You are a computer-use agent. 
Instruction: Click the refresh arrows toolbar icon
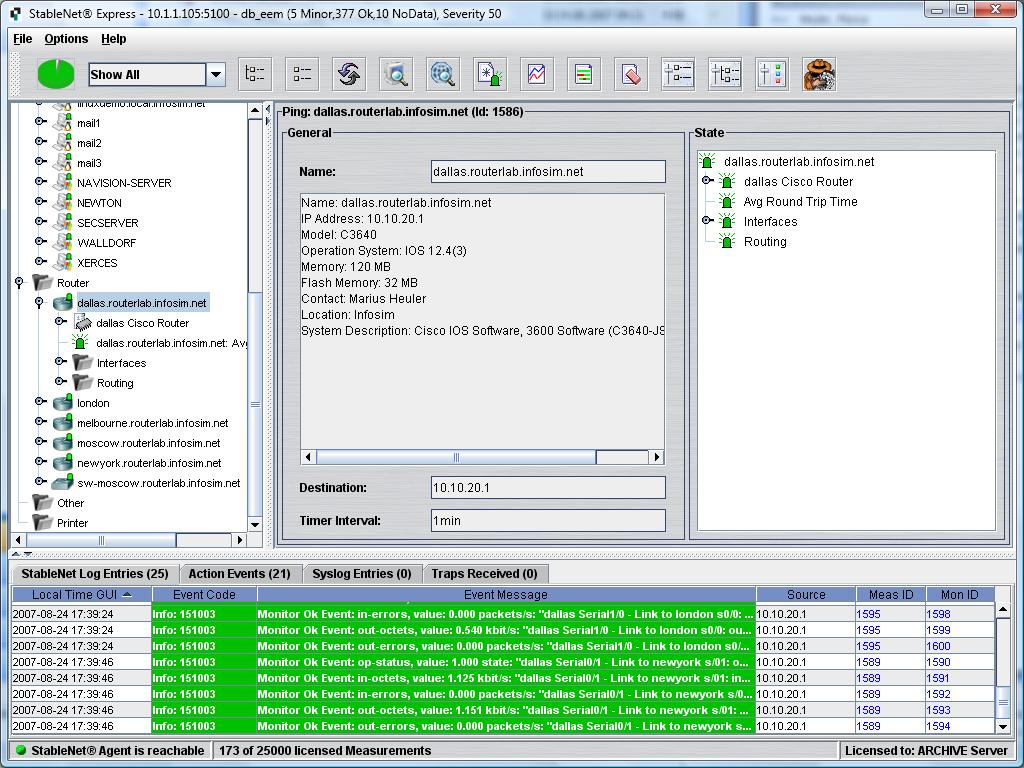point(349,74)
